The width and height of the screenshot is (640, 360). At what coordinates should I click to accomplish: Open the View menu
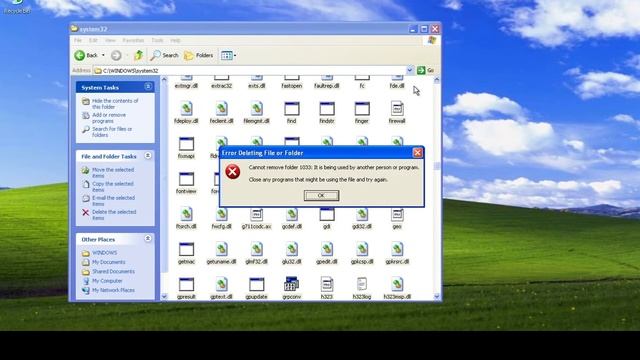coord(110,40)
